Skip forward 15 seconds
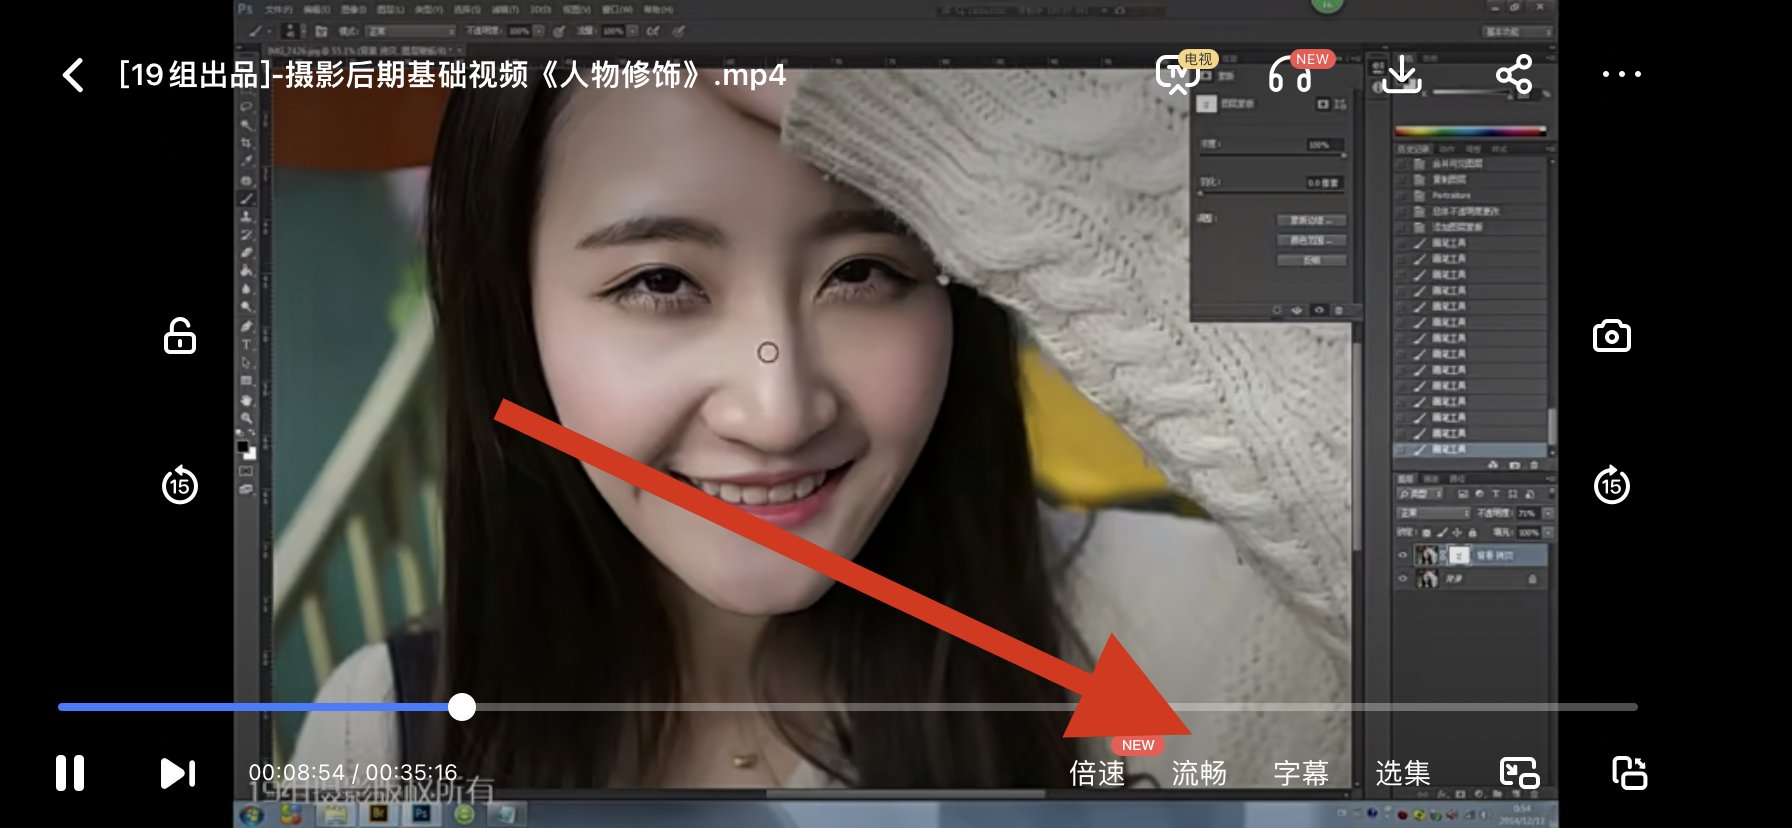 [1611, 485]
